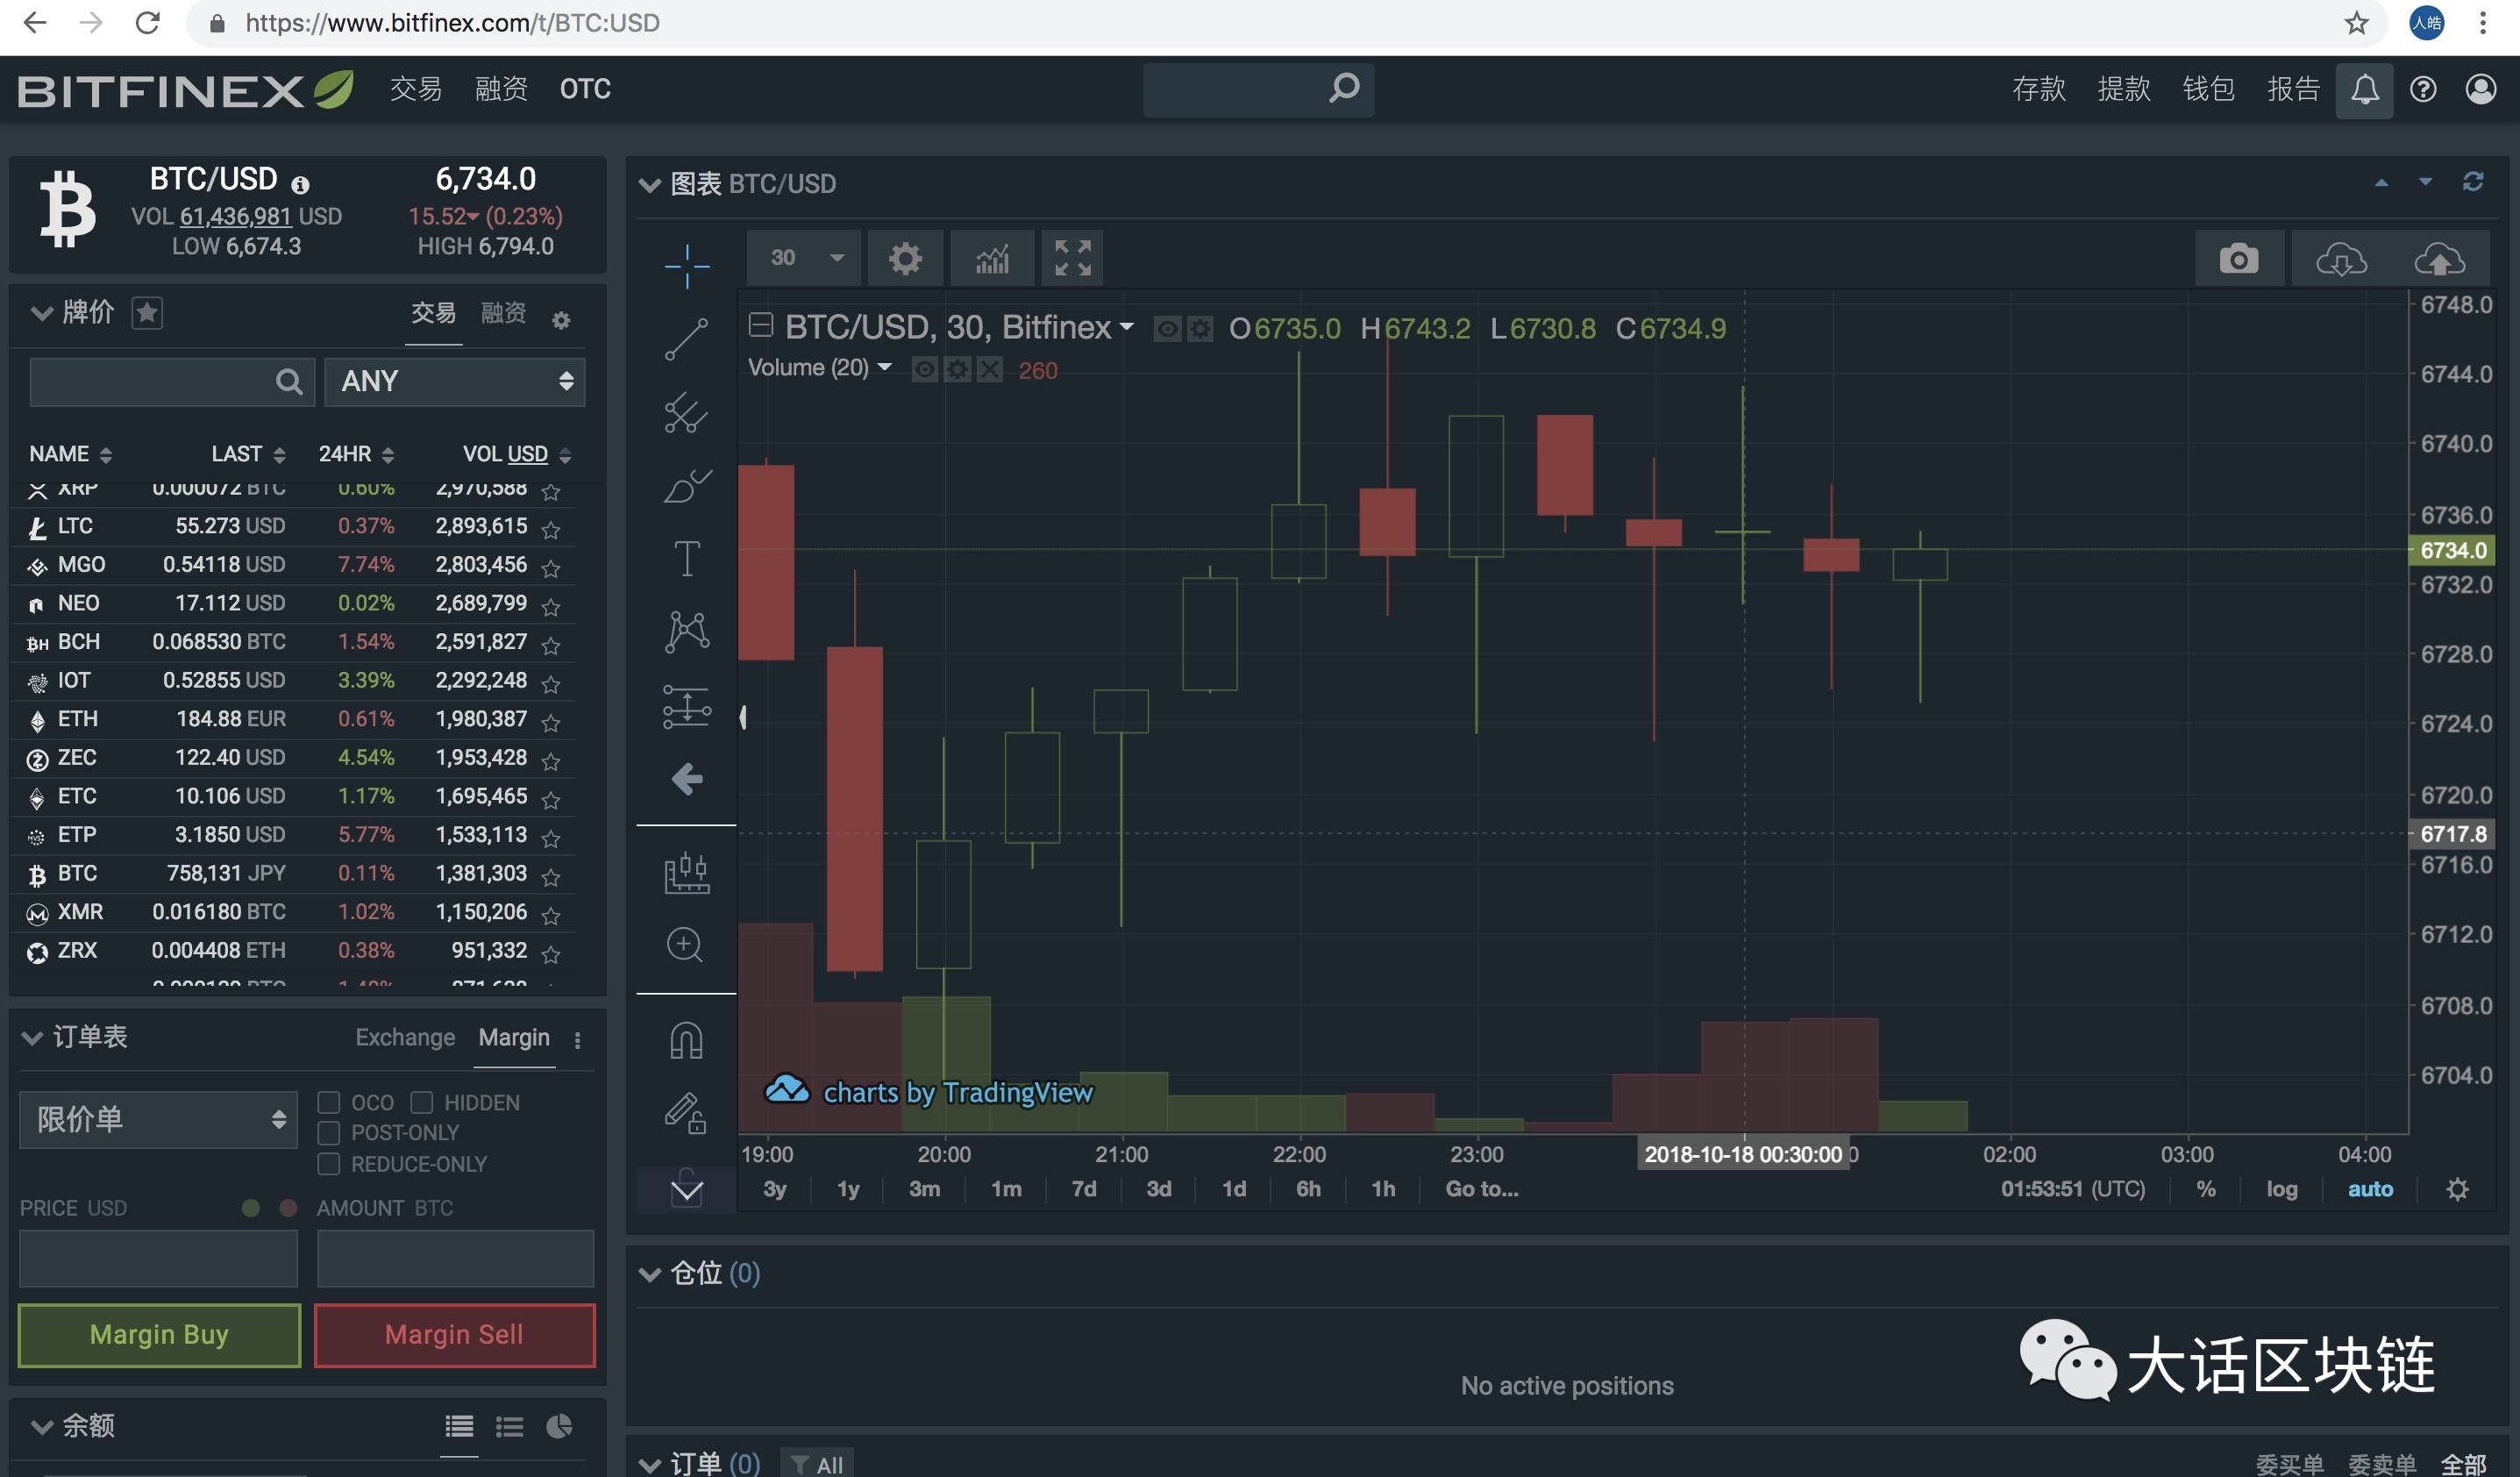Open the notifications bell

tap(2364, 90)
